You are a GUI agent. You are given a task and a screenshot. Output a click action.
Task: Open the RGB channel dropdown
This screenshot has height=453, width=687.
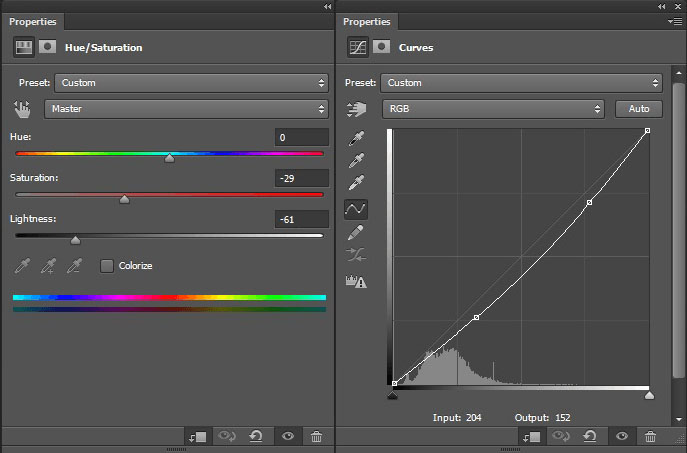click(x=493, y=109)
